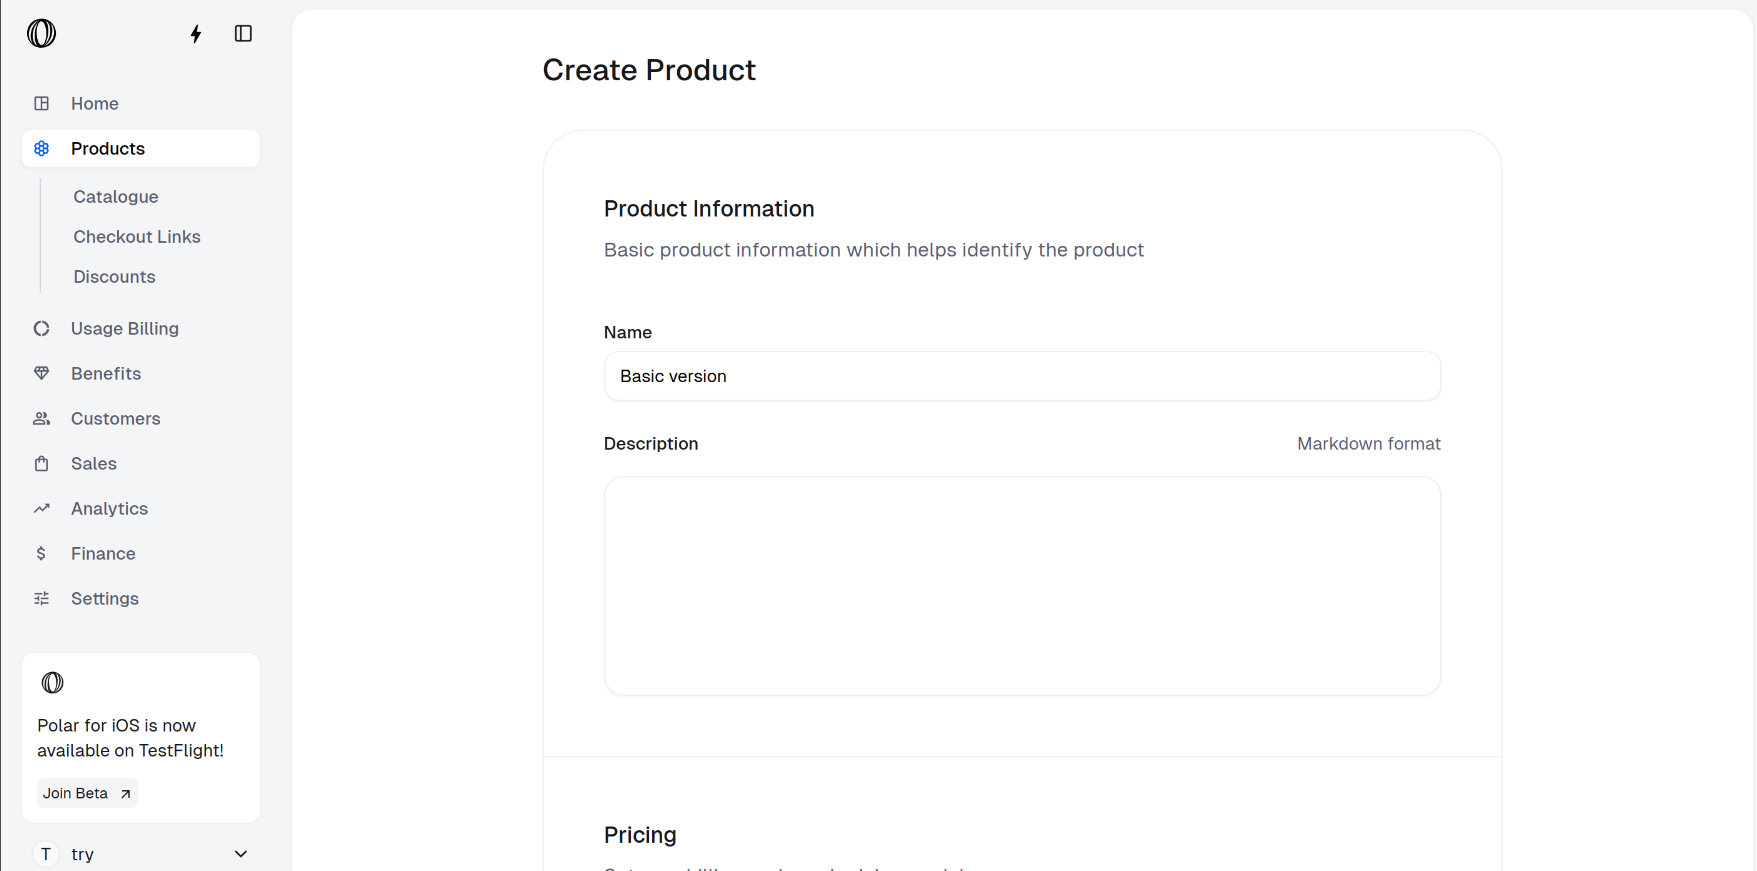Open Checkout Links page
1757x871 pixels.
coord(137,237)
